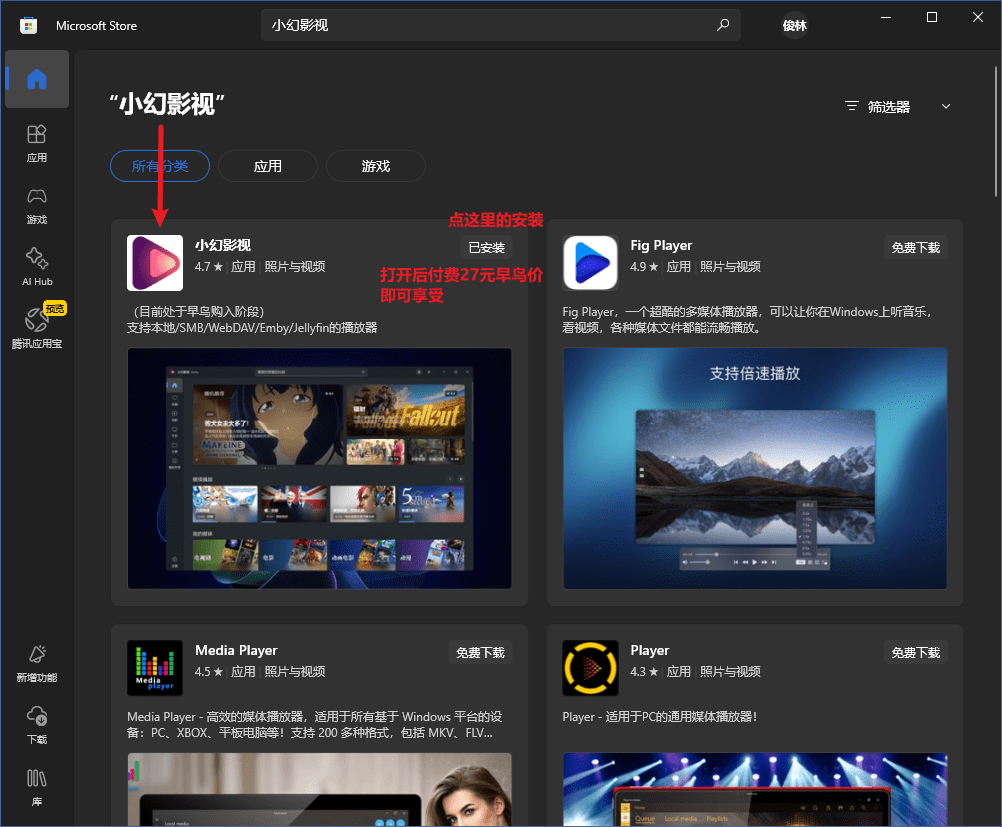Select the 应用 category filter chip
The width and height of the screenshot is (1002, 827).
pyautogui.click(x=268, y=166)
